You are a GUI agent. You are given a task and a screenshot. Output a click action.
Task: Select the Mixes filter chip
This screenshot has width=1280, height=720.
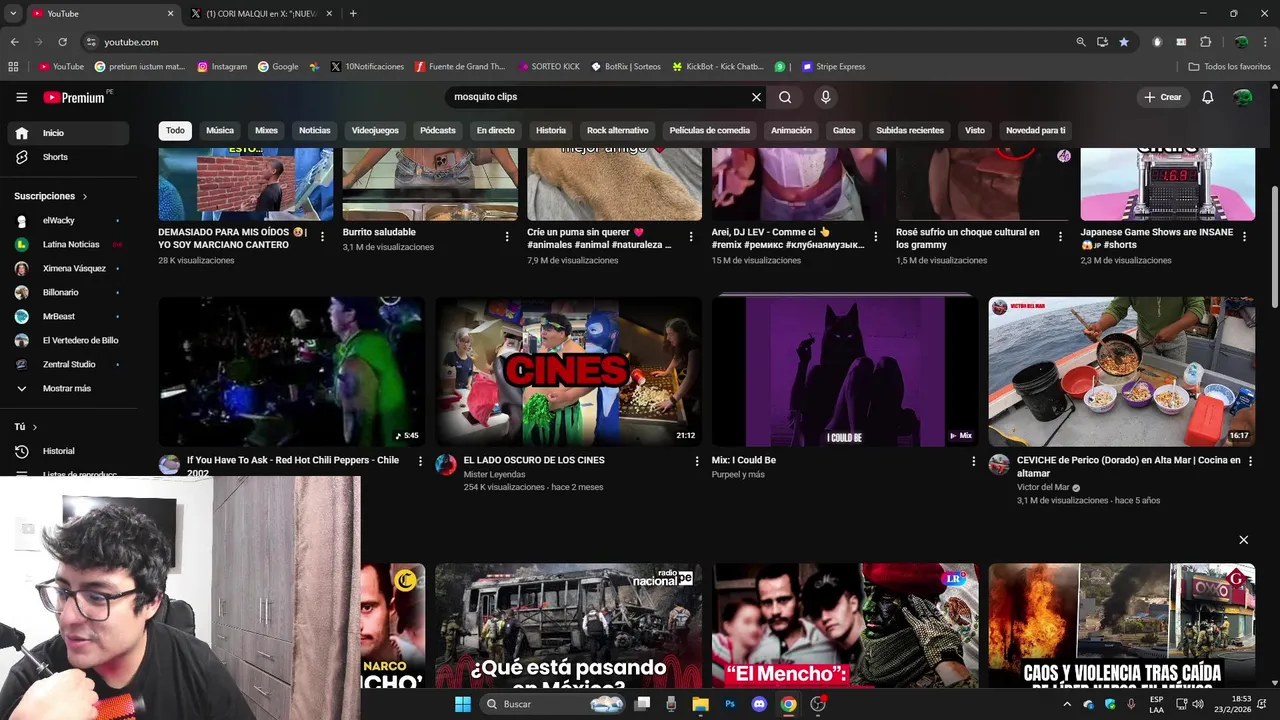pyautogui.click(x=266, y=130)
